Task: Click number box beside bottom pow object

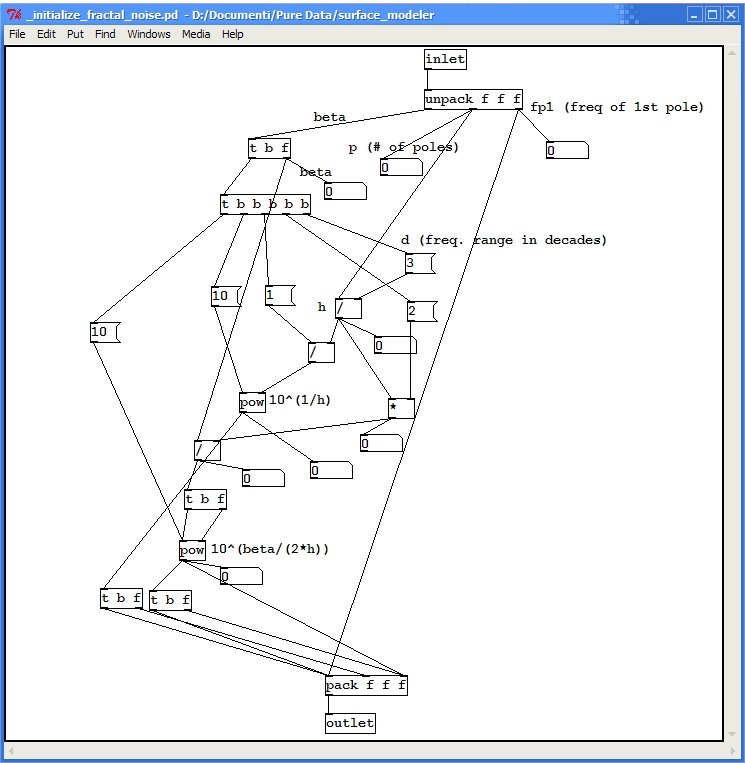Action: (x=241, y=577)
